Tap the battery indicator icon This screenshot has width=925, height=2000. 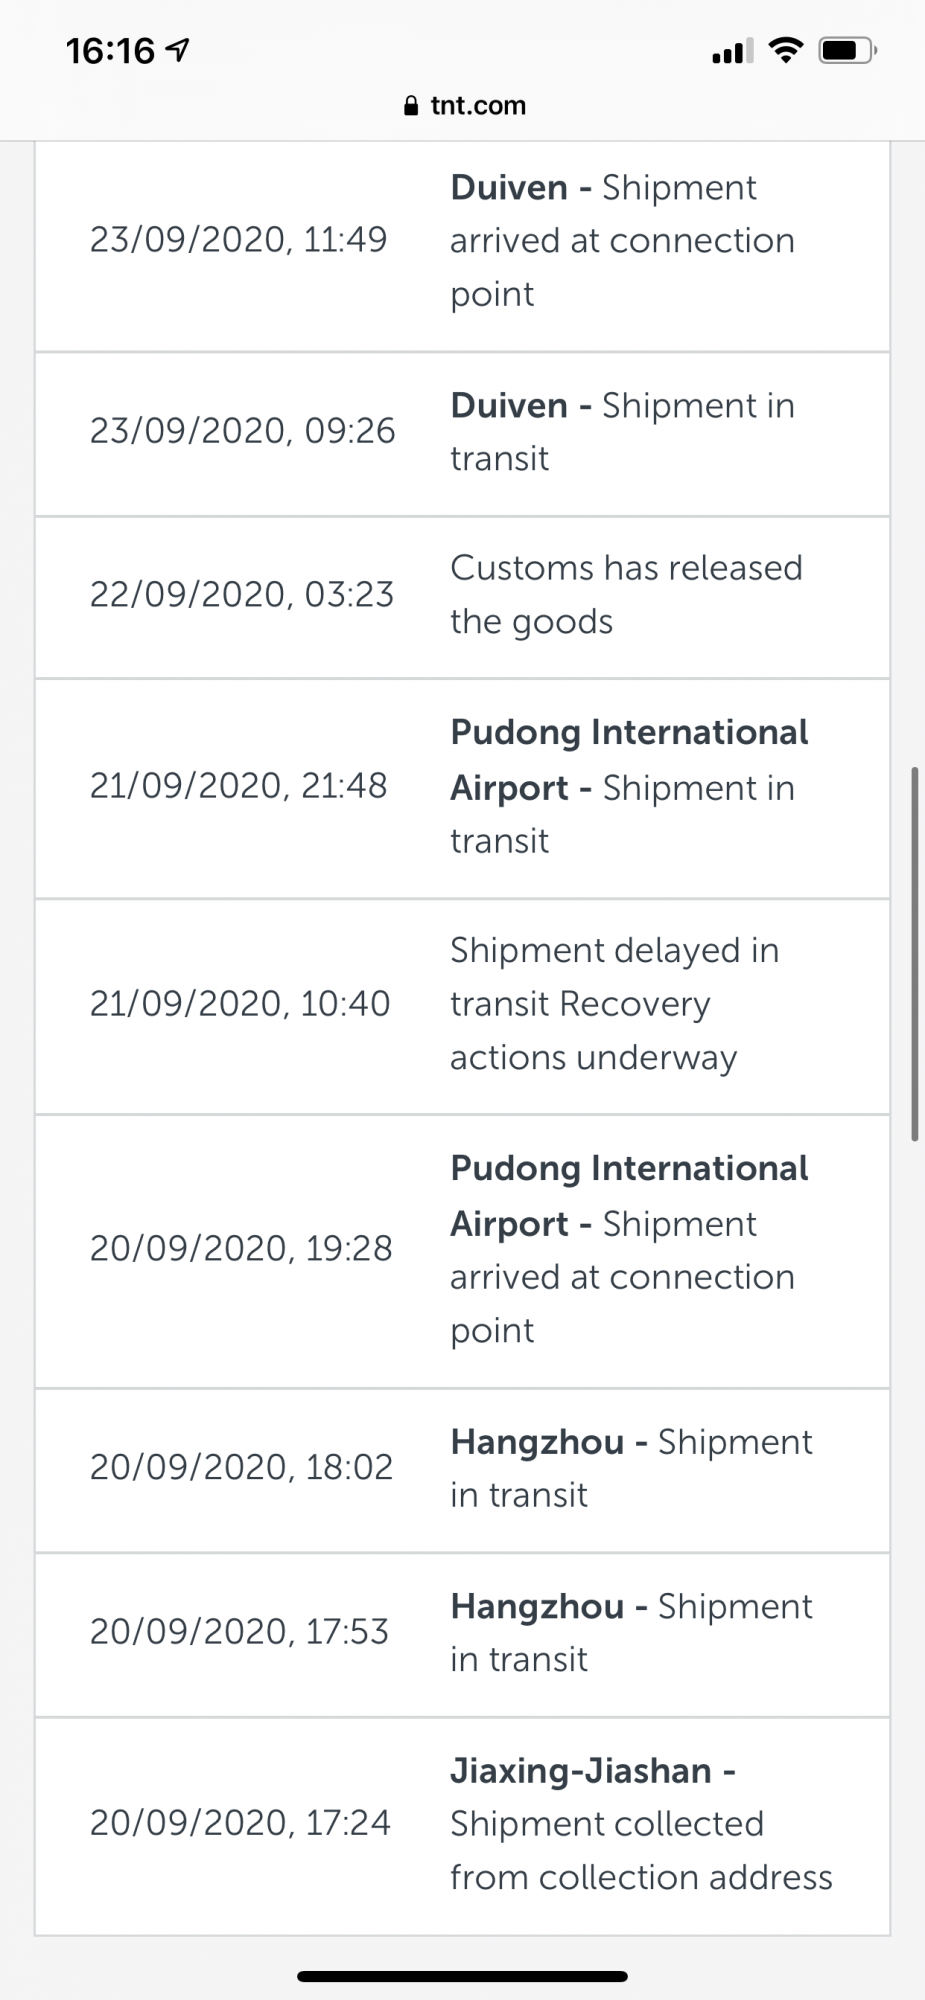tap(847, 50)
